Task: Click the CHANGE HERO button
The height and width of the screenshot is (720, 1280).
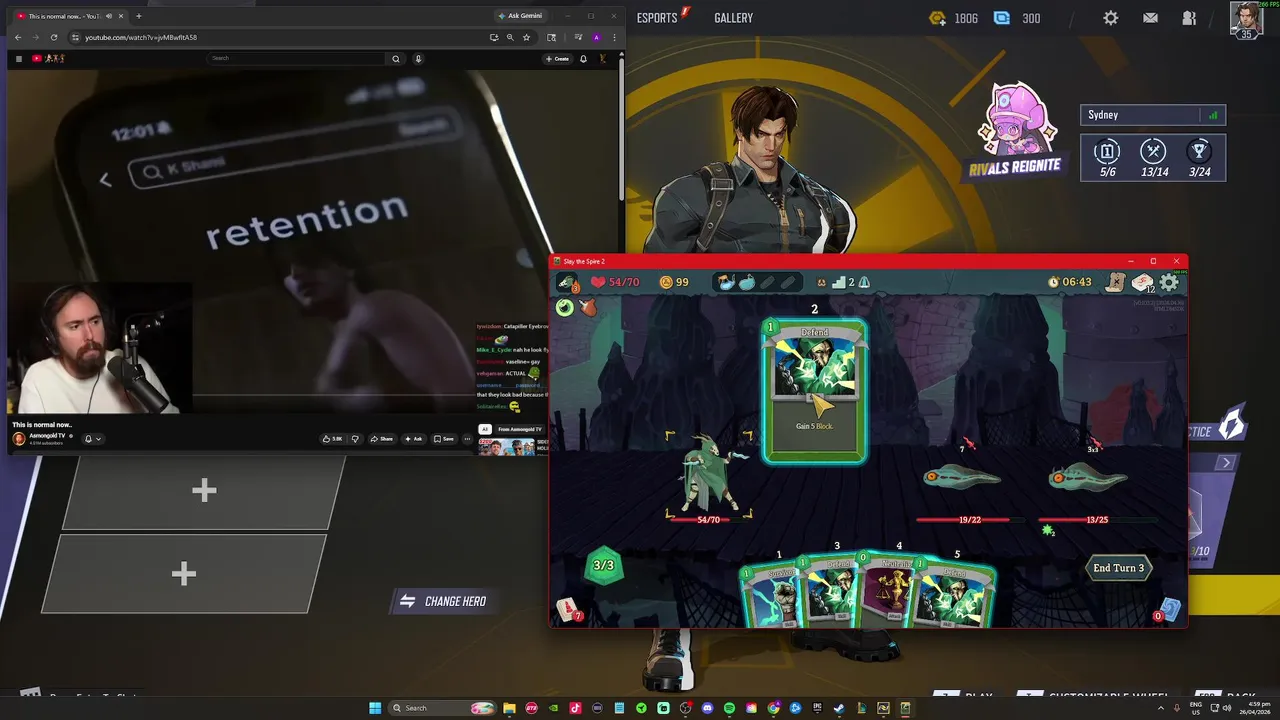Action: 443,601
